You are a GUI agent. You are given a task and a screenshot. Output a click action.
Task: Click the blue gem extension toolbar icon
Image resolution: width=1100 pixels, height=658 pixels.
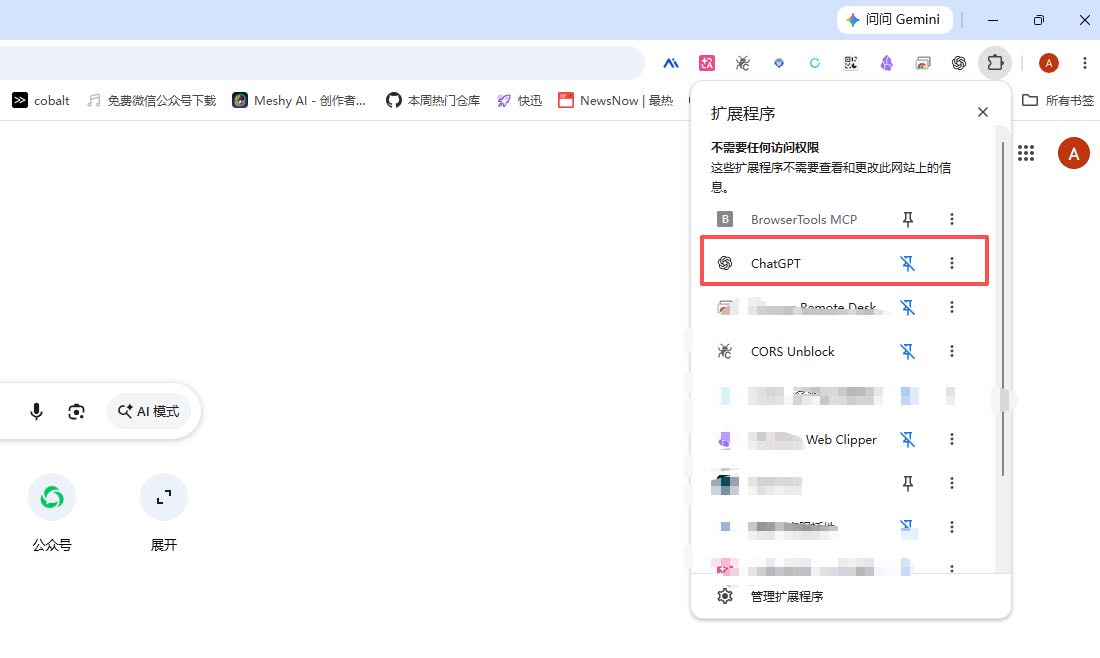click(x=779, y=63)
